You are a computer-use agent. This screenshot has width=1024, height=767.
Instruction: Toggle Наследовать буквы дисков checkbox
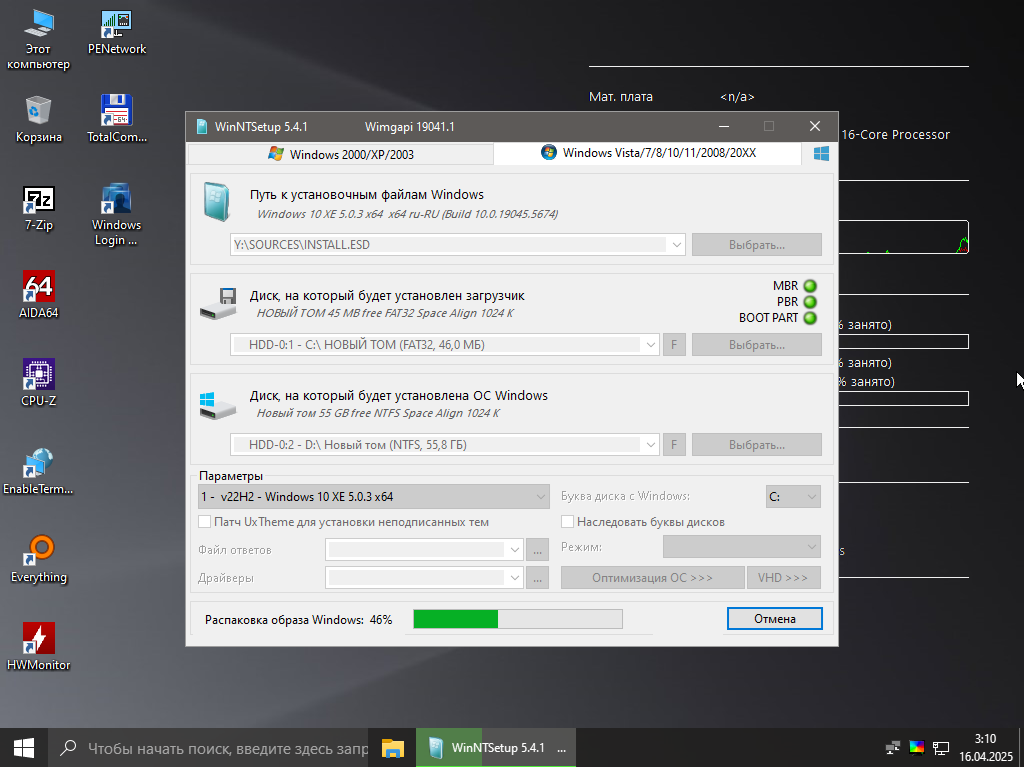[568, 522]
